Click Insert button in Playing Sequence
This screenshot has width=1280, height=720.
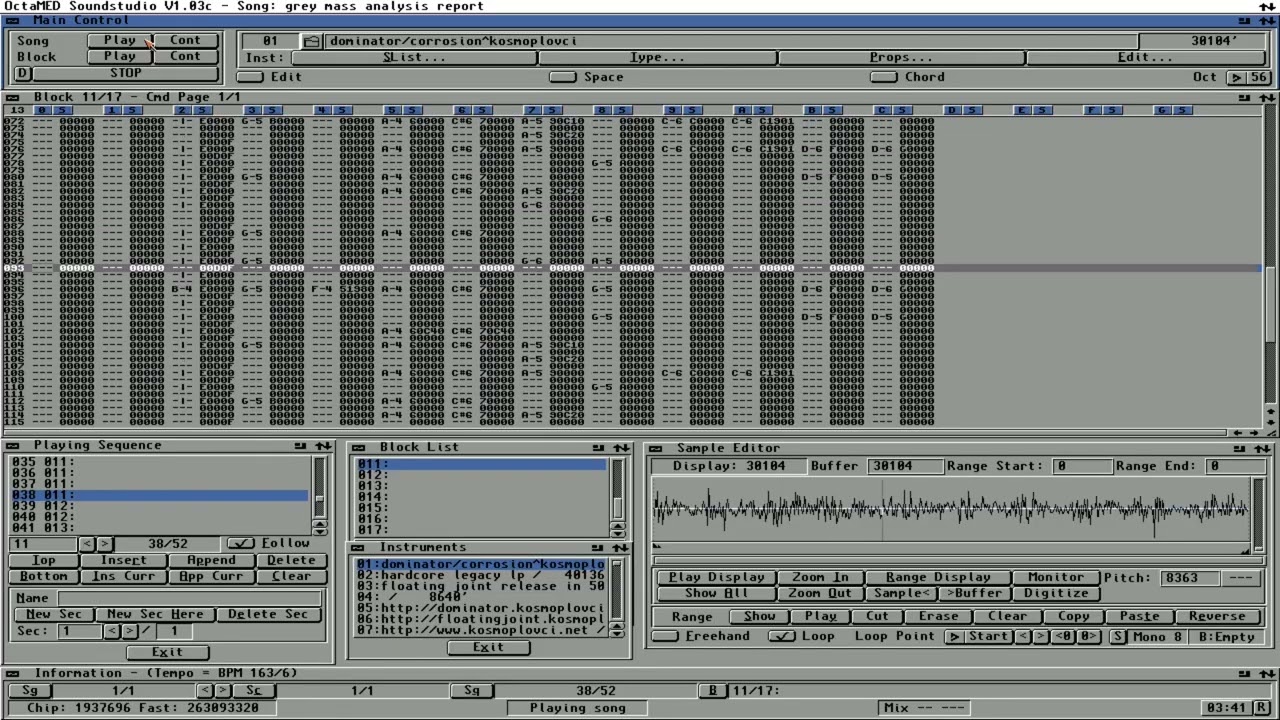(123, 561)
